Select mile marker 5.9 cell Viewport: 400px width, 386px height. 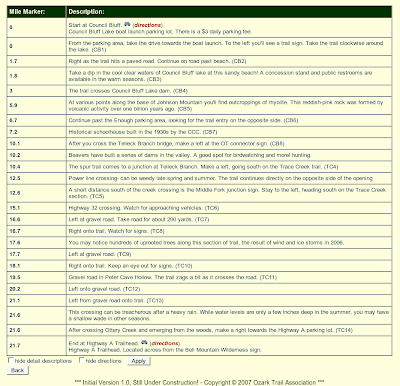click(36, 106)
